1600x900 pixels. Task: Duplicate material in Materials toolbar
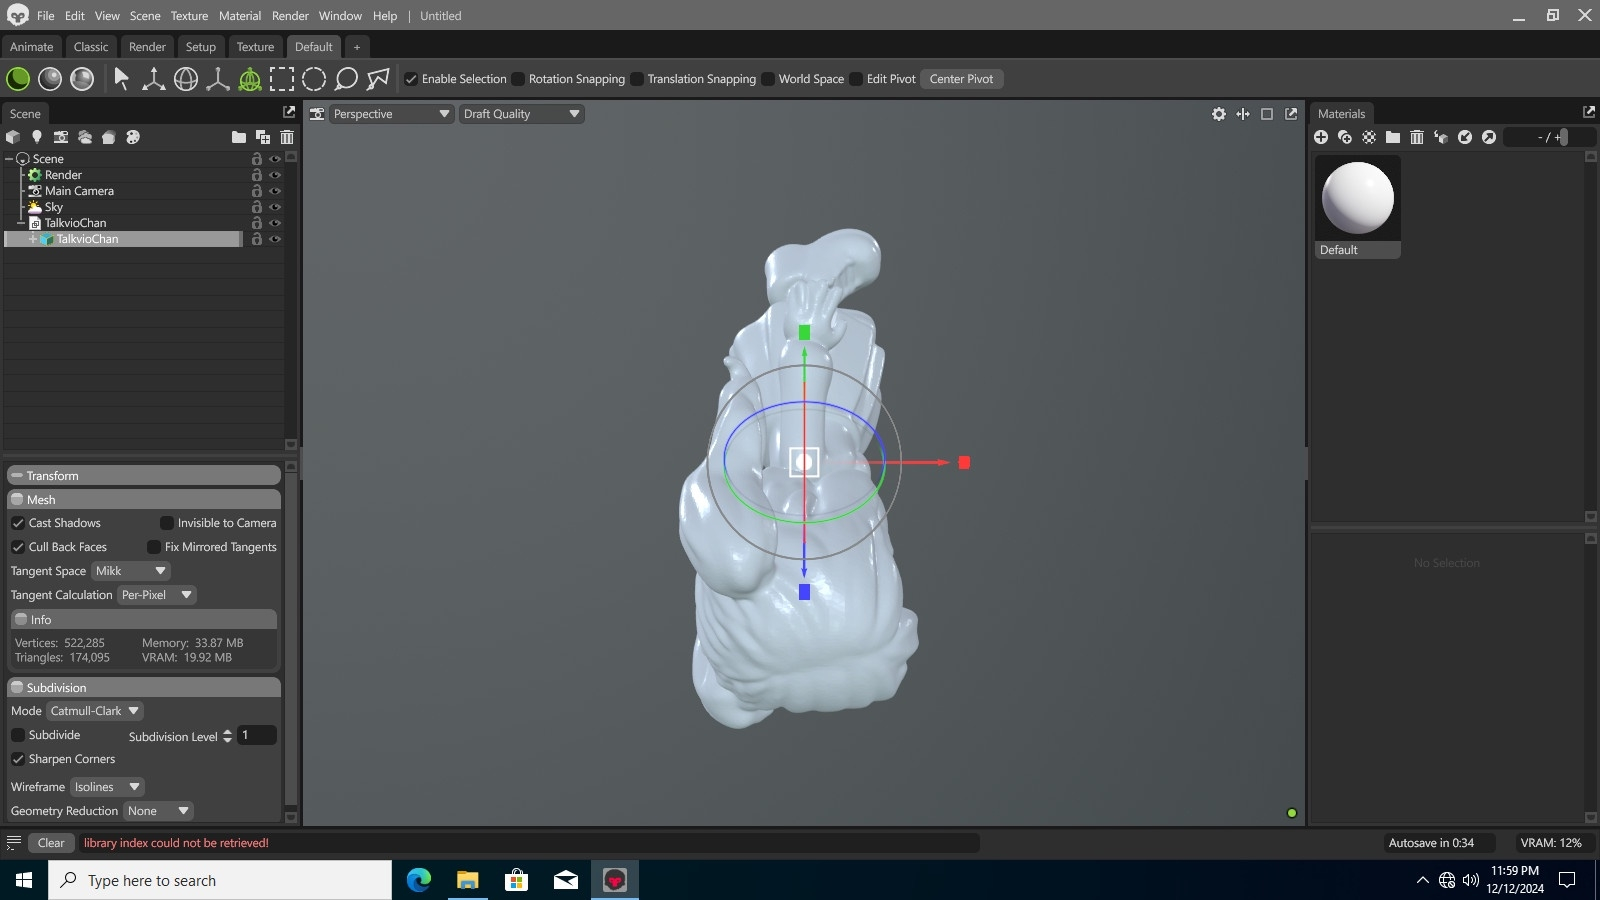pos(1345,137)
